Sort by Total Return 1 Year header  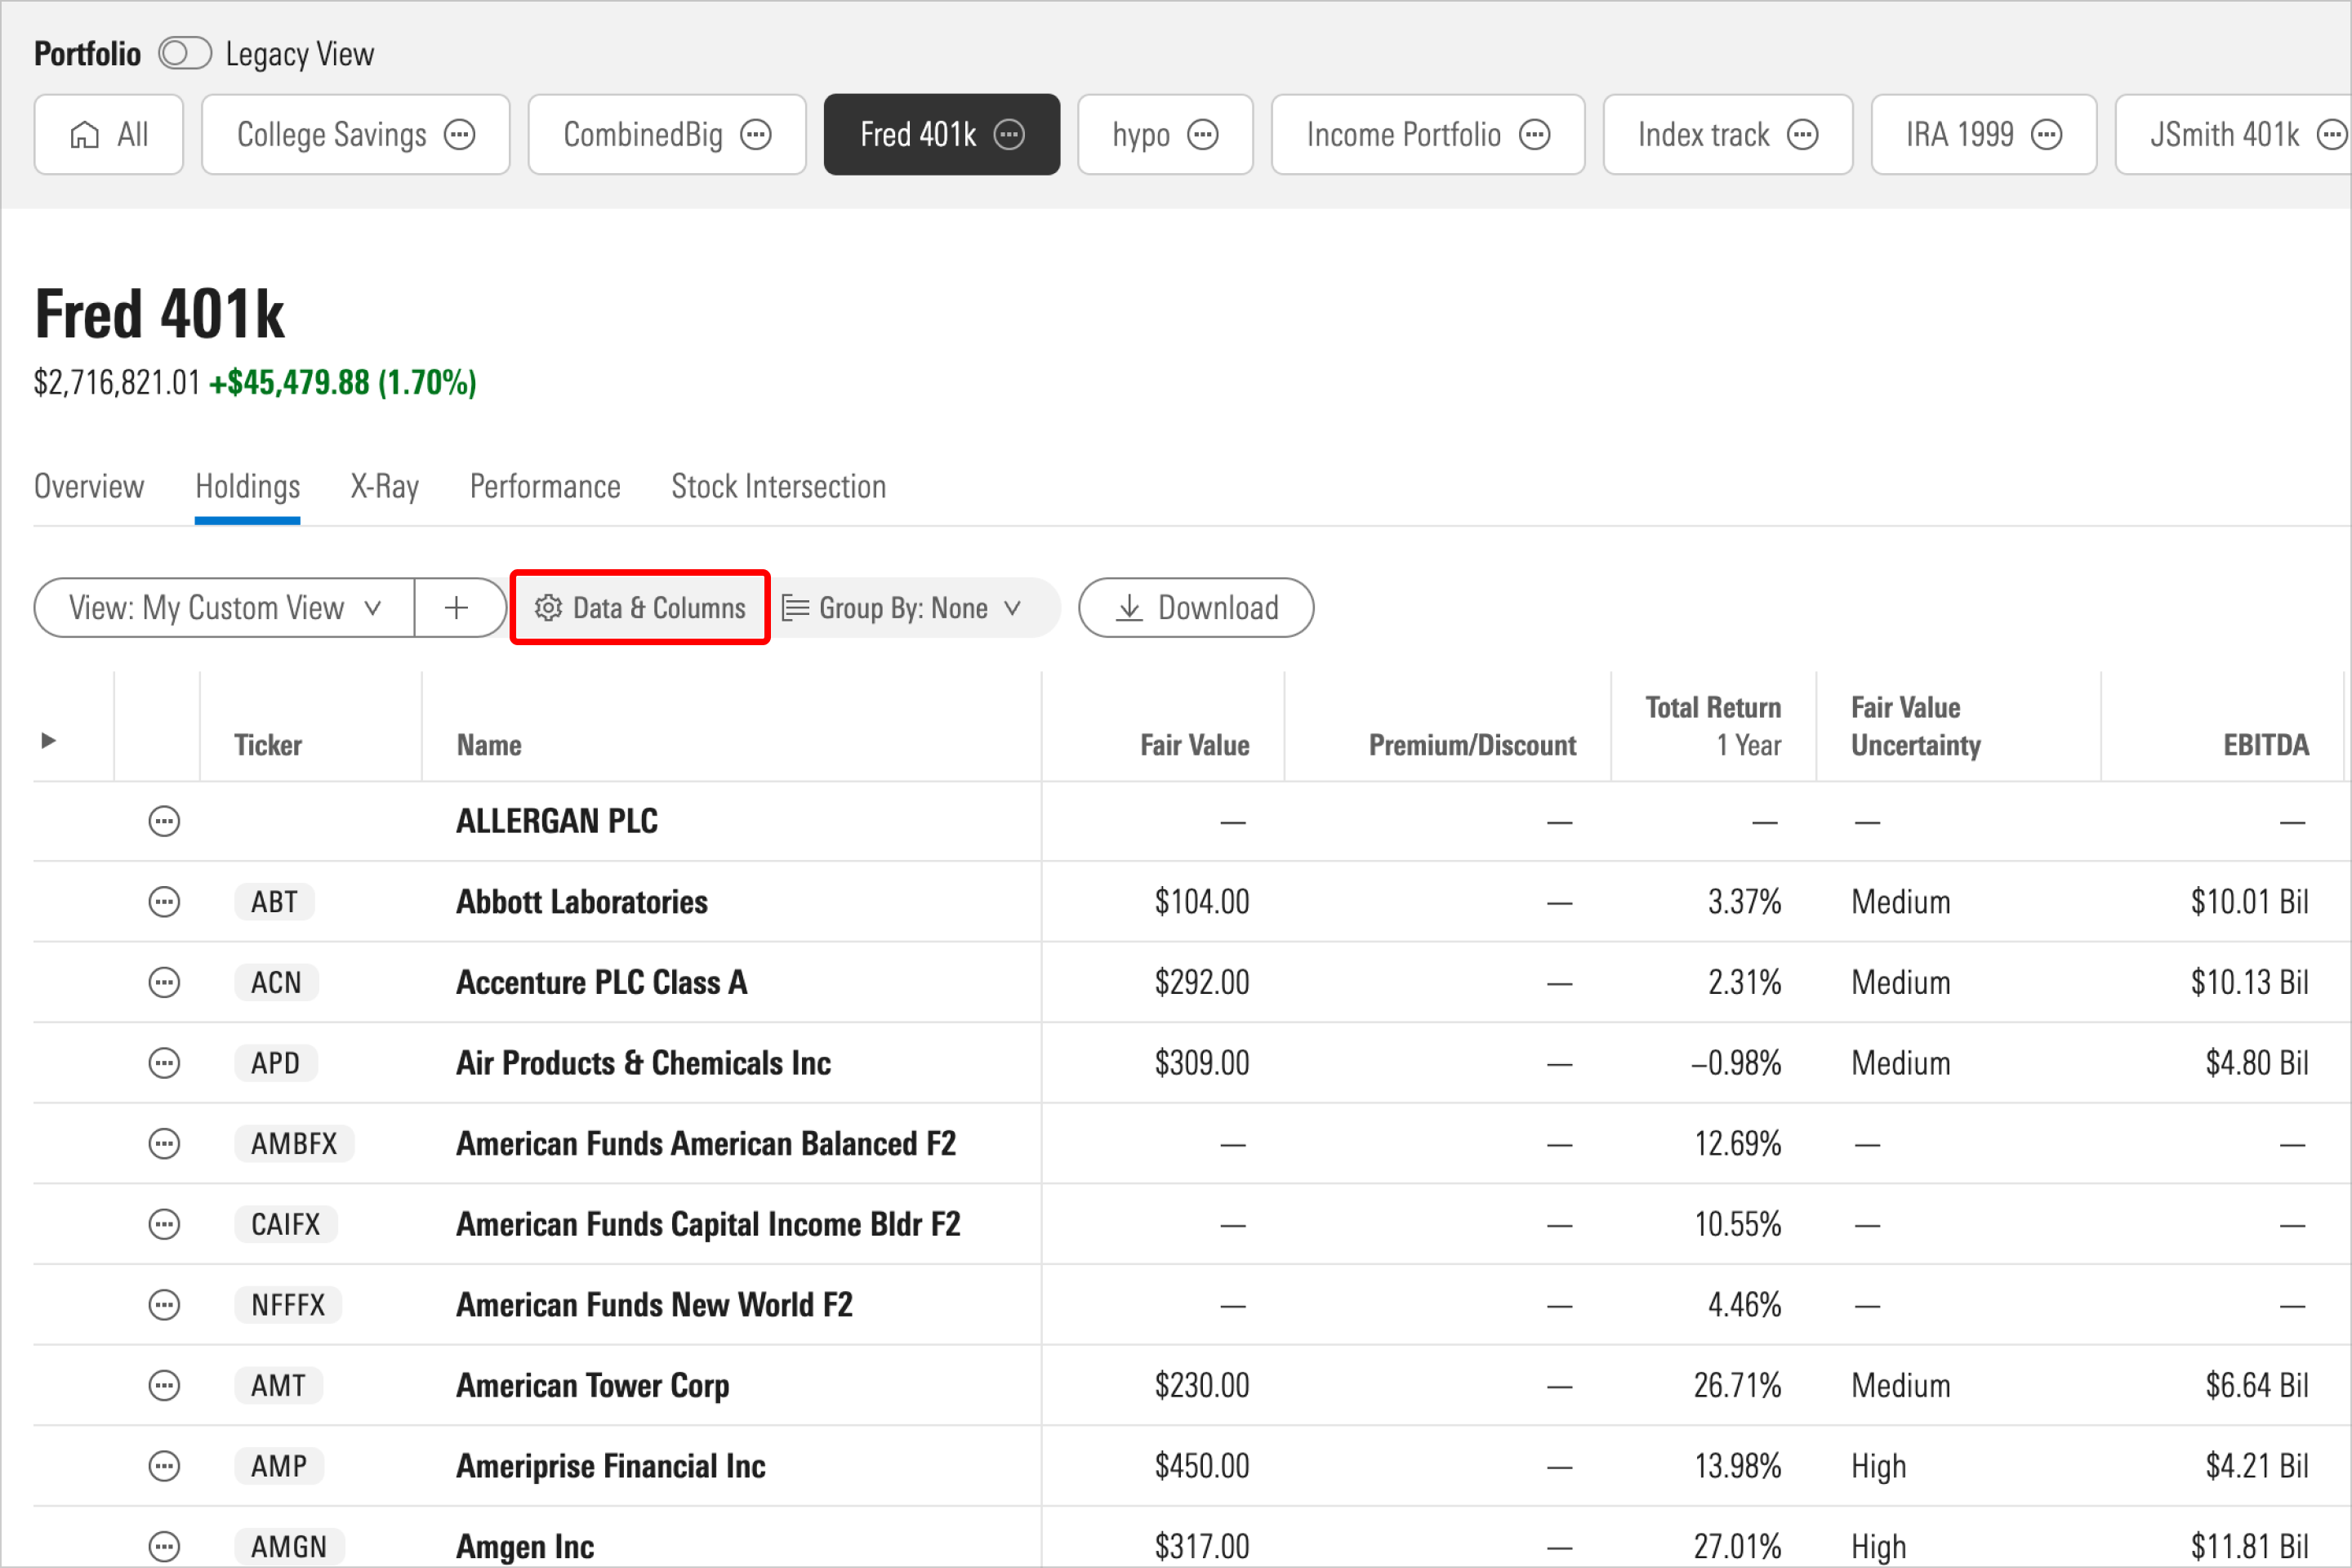click(x=1713, y=726)
